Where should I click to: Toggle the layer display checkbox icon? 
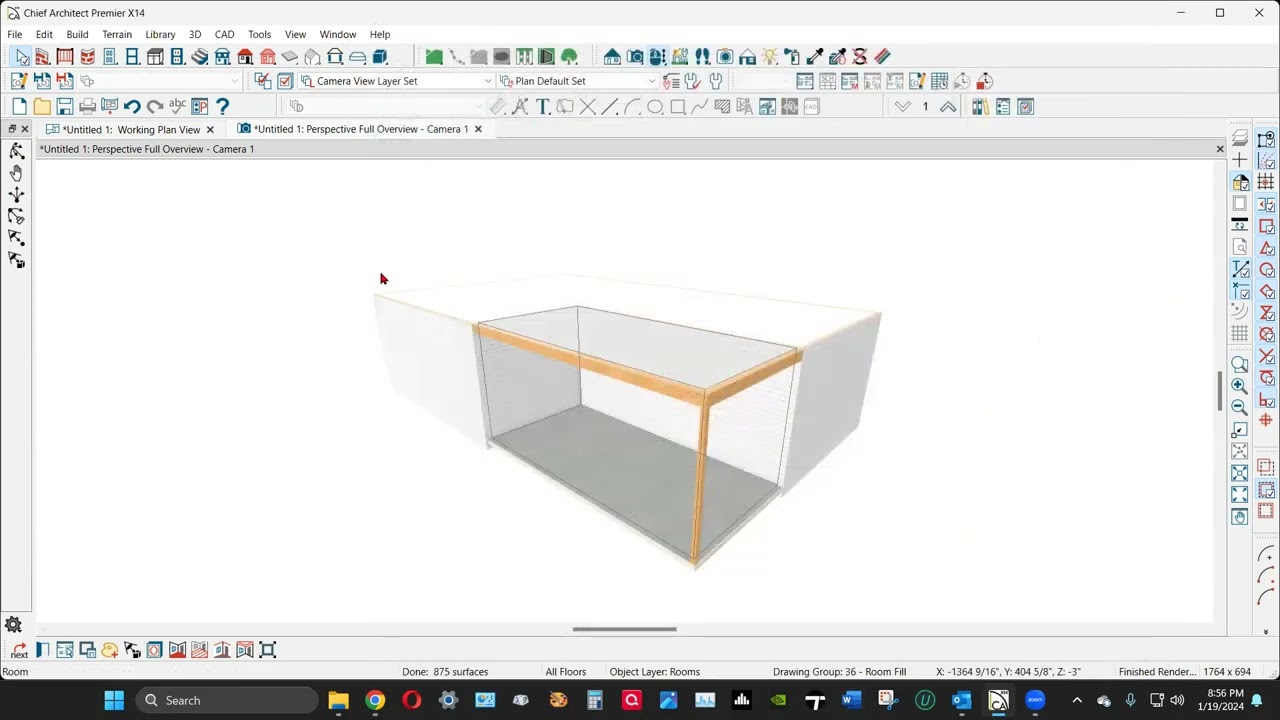(x=285, y=81)
